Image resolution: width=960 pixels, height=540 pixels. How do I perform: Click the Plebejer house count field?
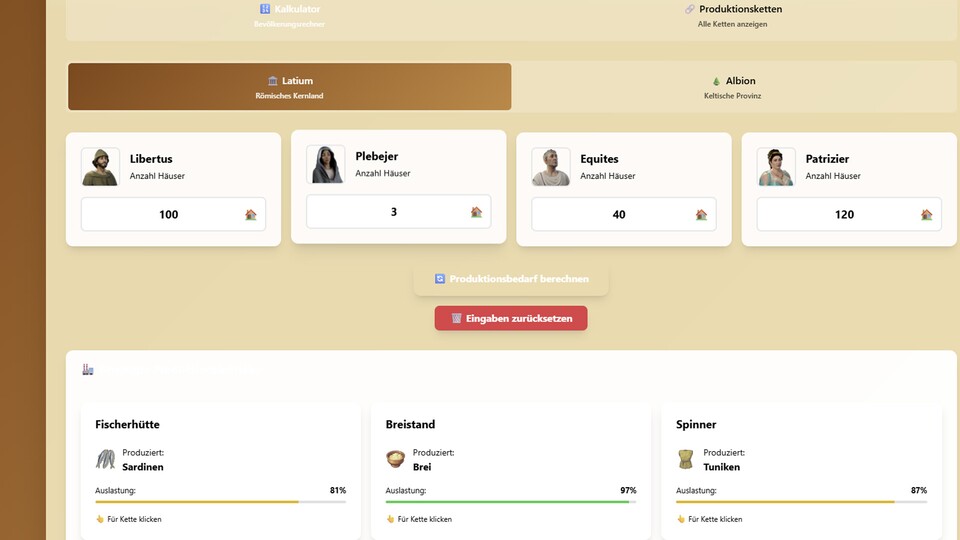click(385, 212)
